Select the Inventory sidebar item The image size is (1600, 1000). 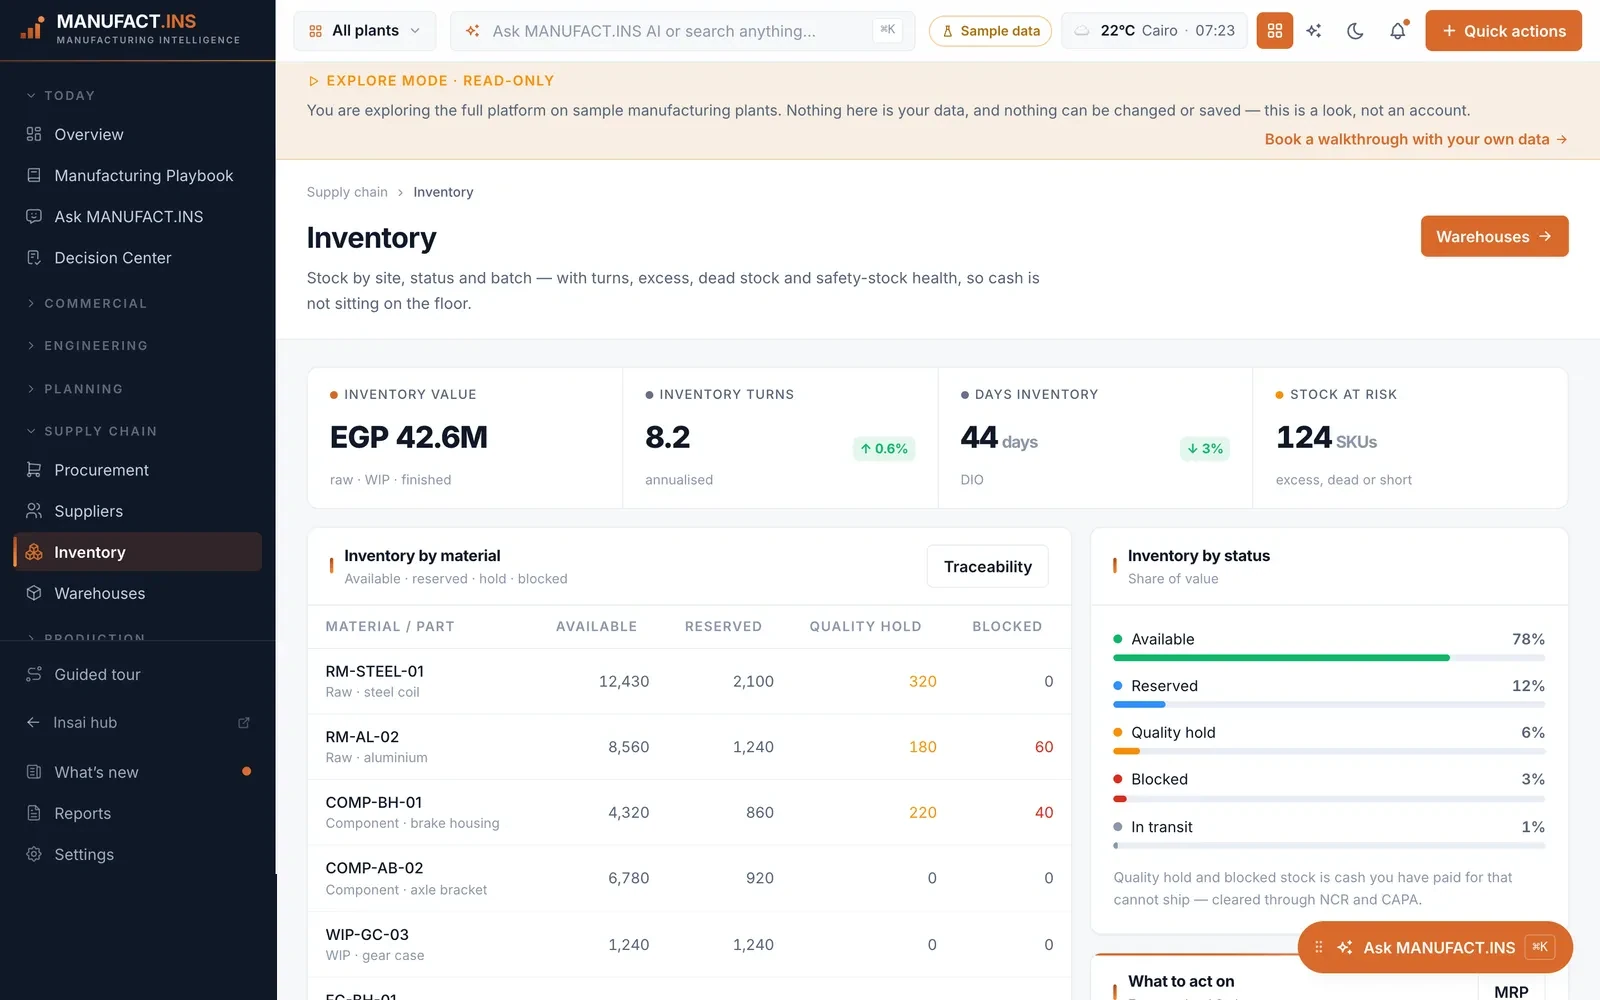point(138,552)
